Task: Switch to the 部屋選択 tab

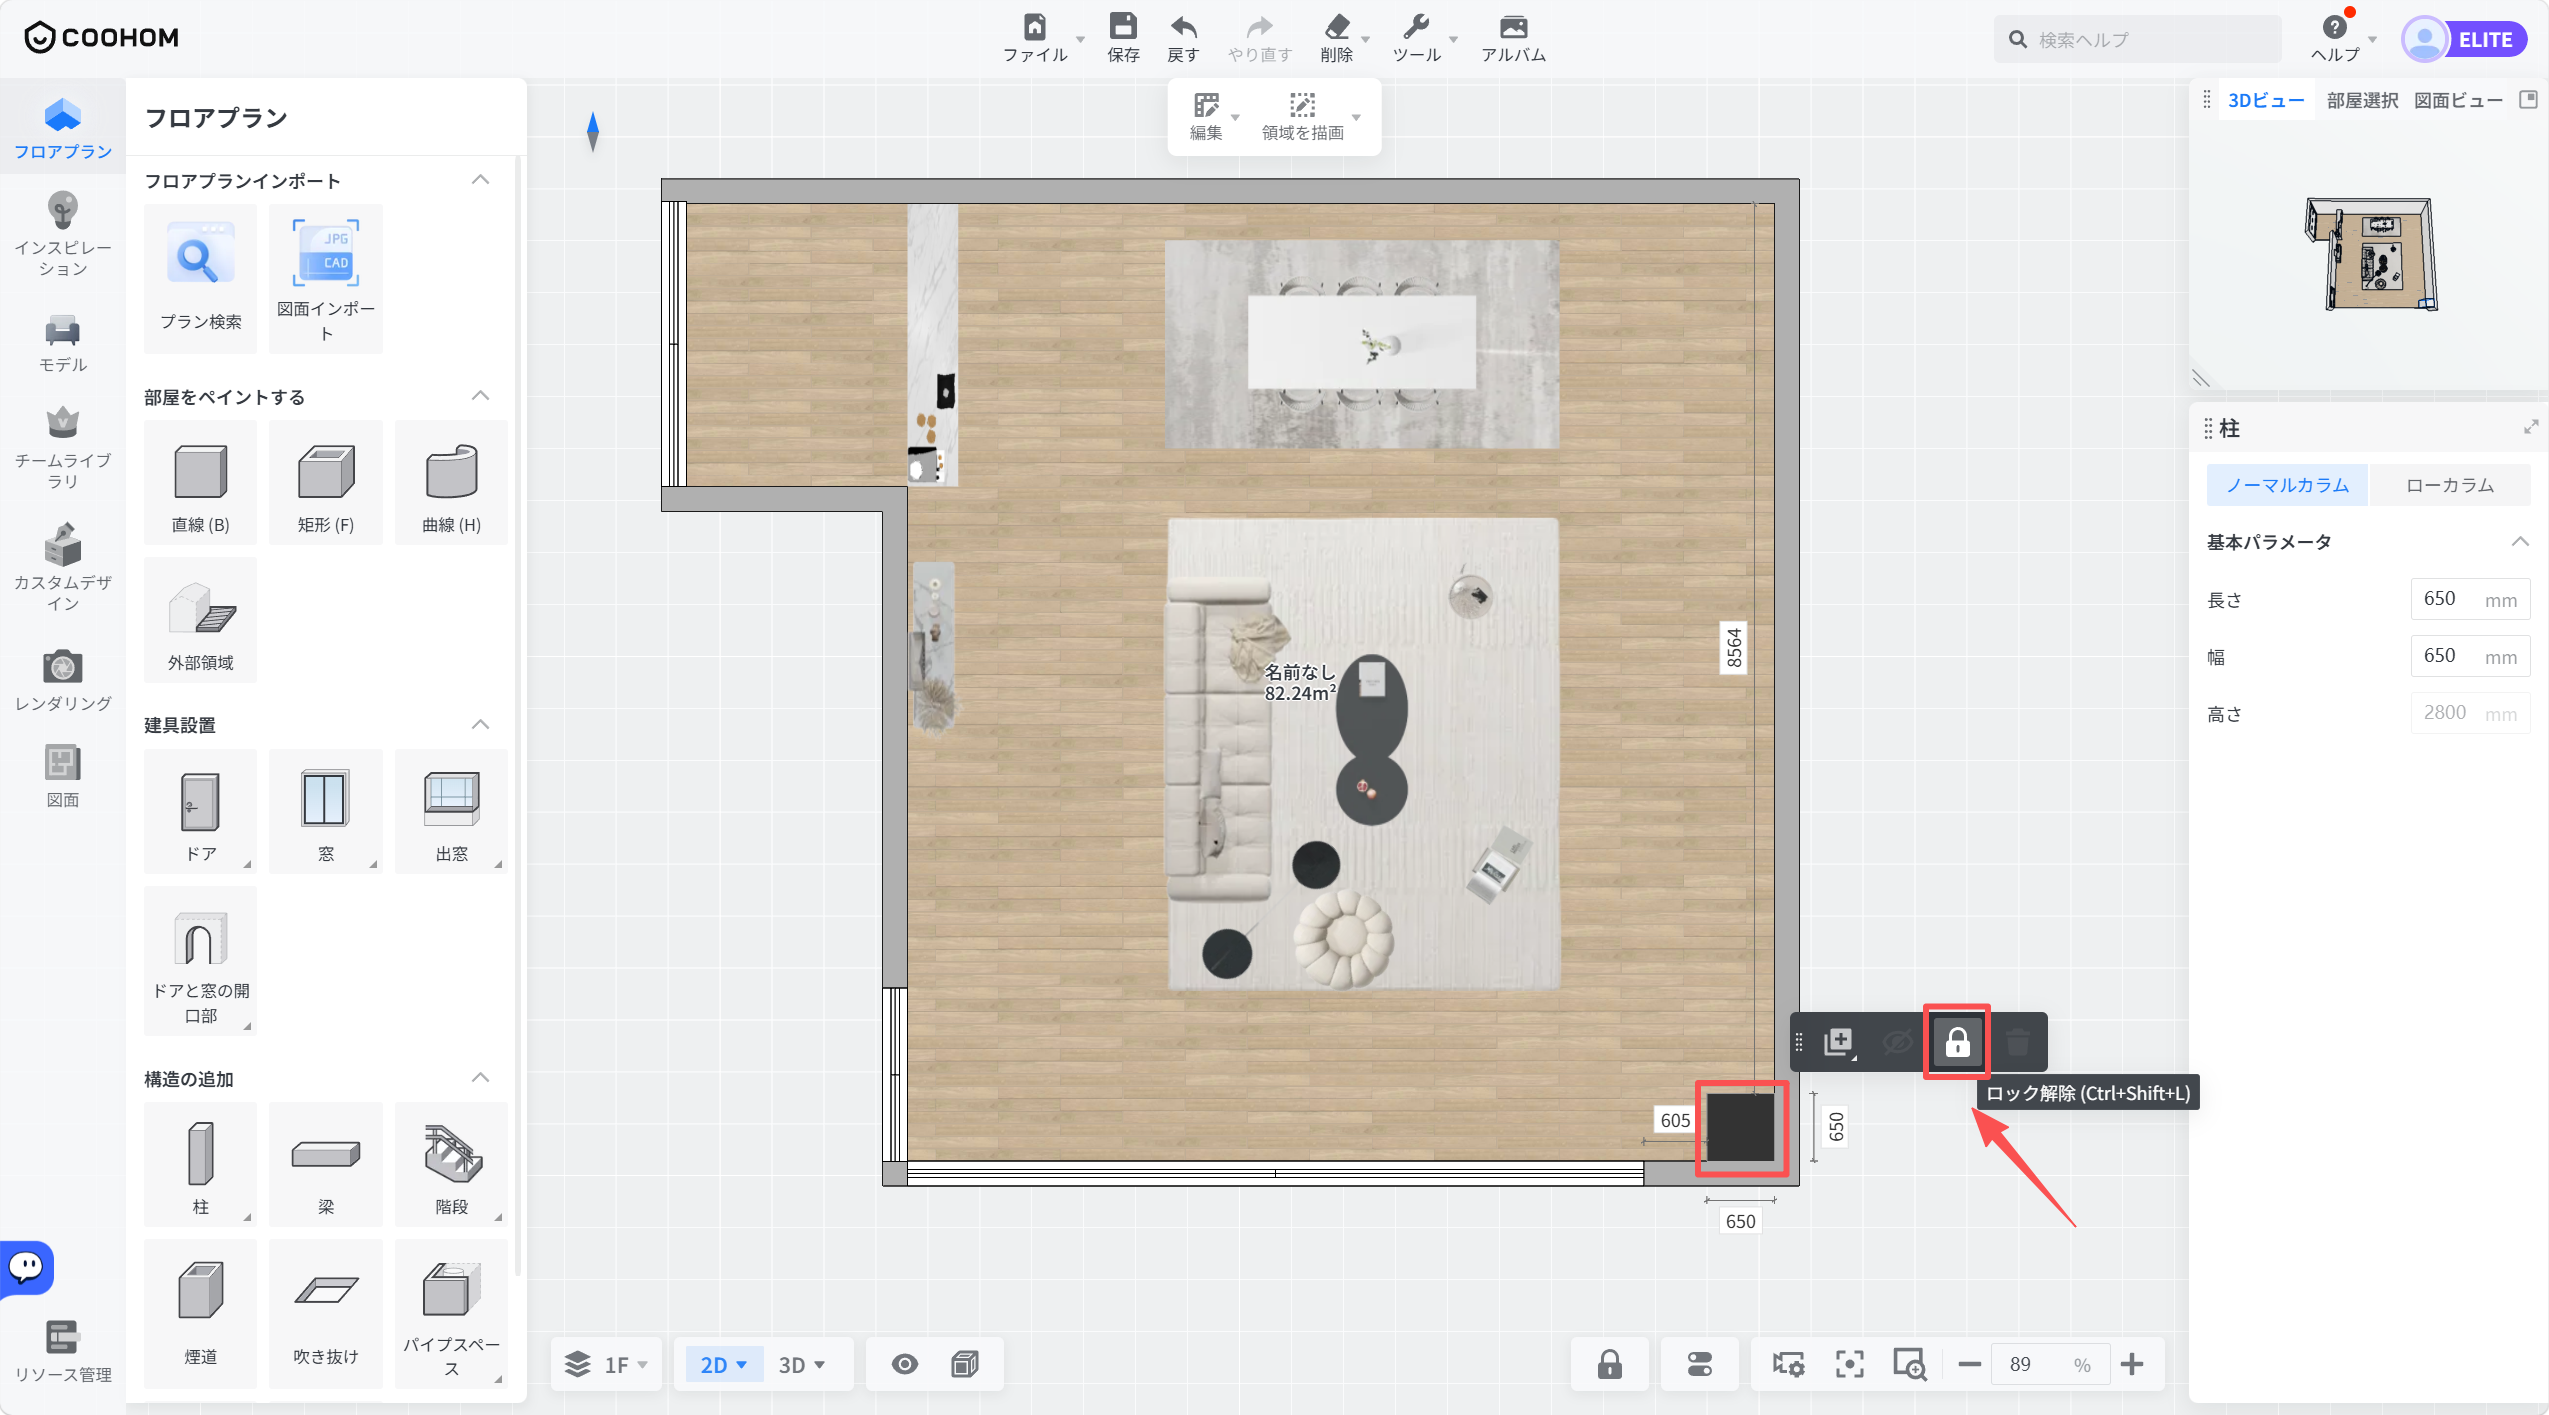Action: [x=2361, y=100]
